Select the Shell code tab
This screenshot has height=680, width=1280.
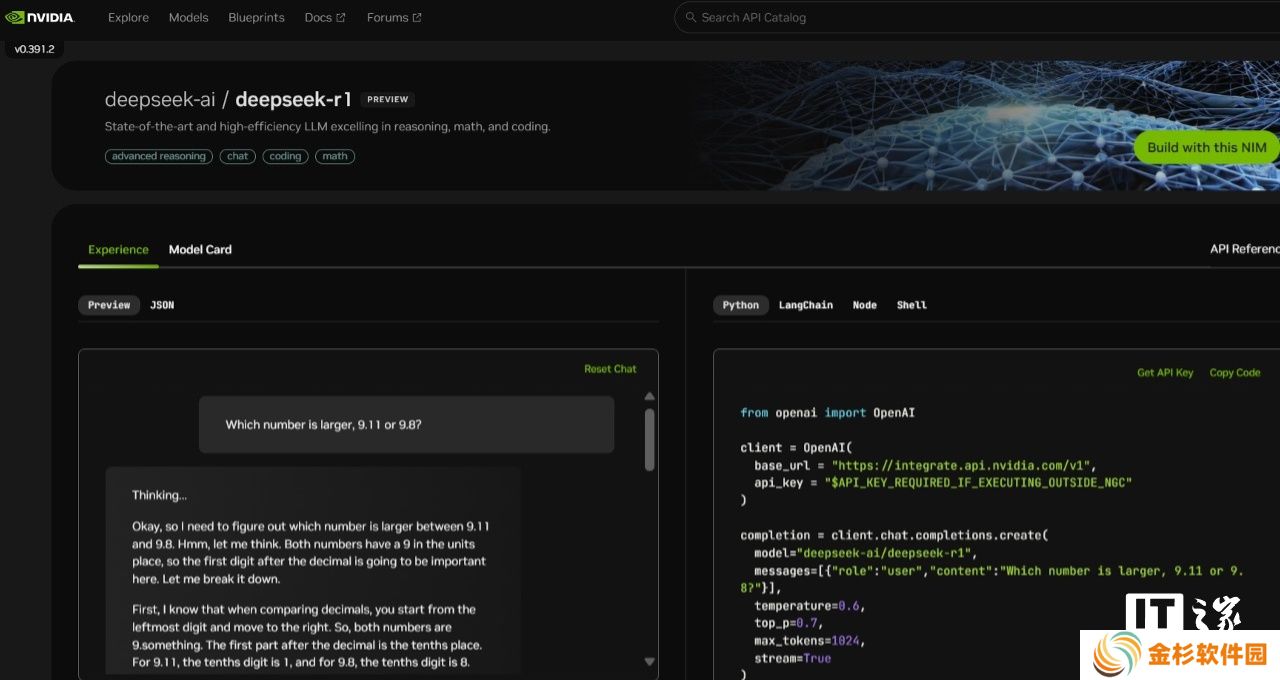[x=912, y=305]
